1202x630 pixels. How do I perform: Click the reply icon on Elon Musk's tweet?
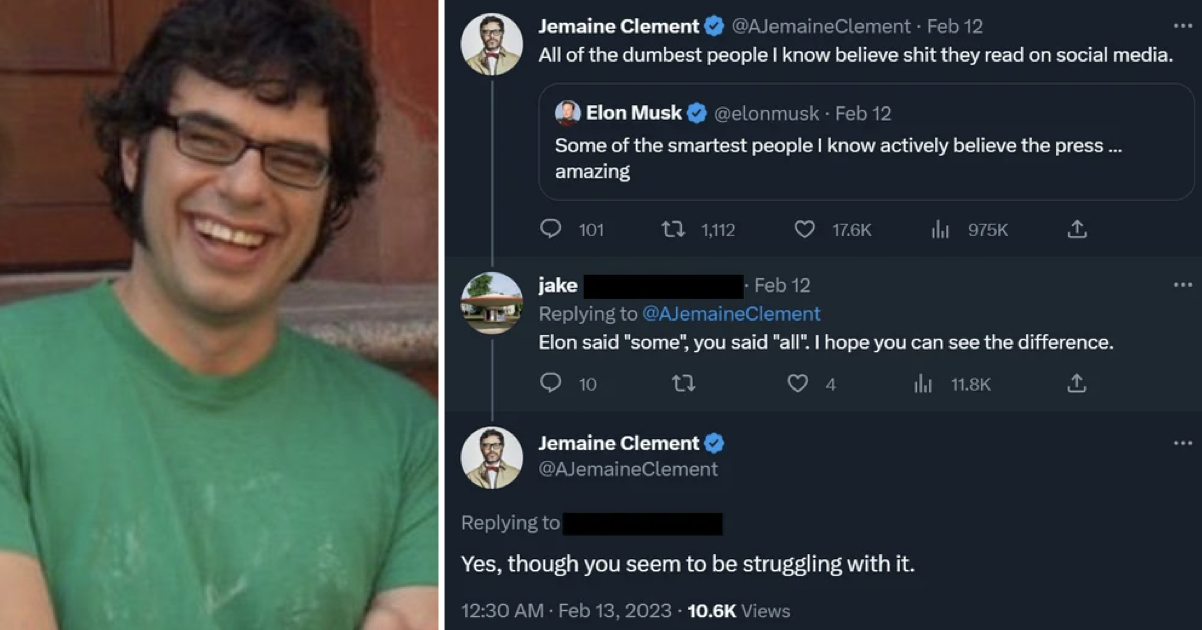point(551,229)
